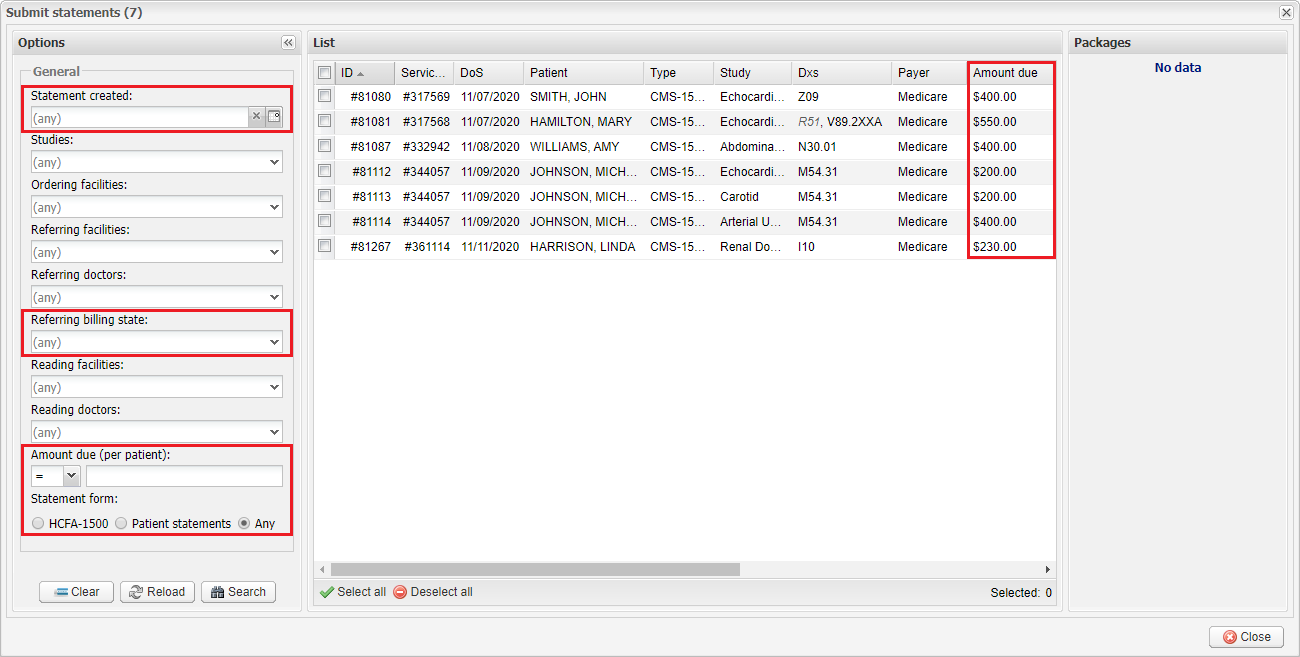Check the row for HARRISON, LINDA
Viewport: 1300px width, 657px height.
click(x=324, y=246)
